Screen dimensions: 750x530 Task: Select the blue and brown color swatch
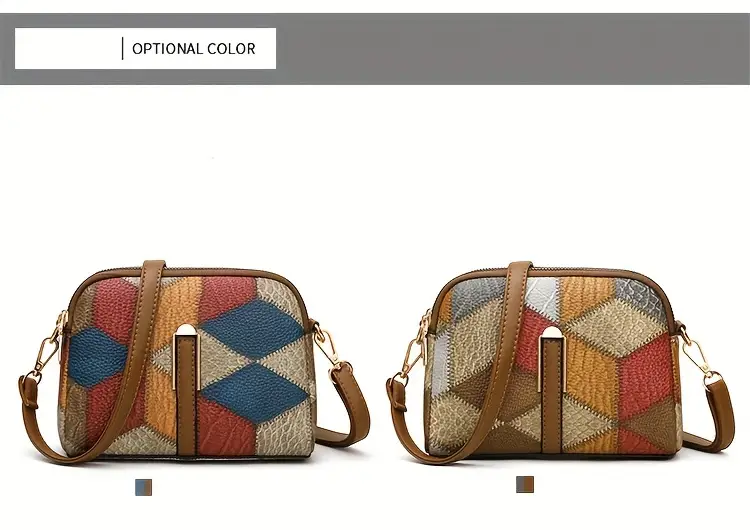(143, 487)
